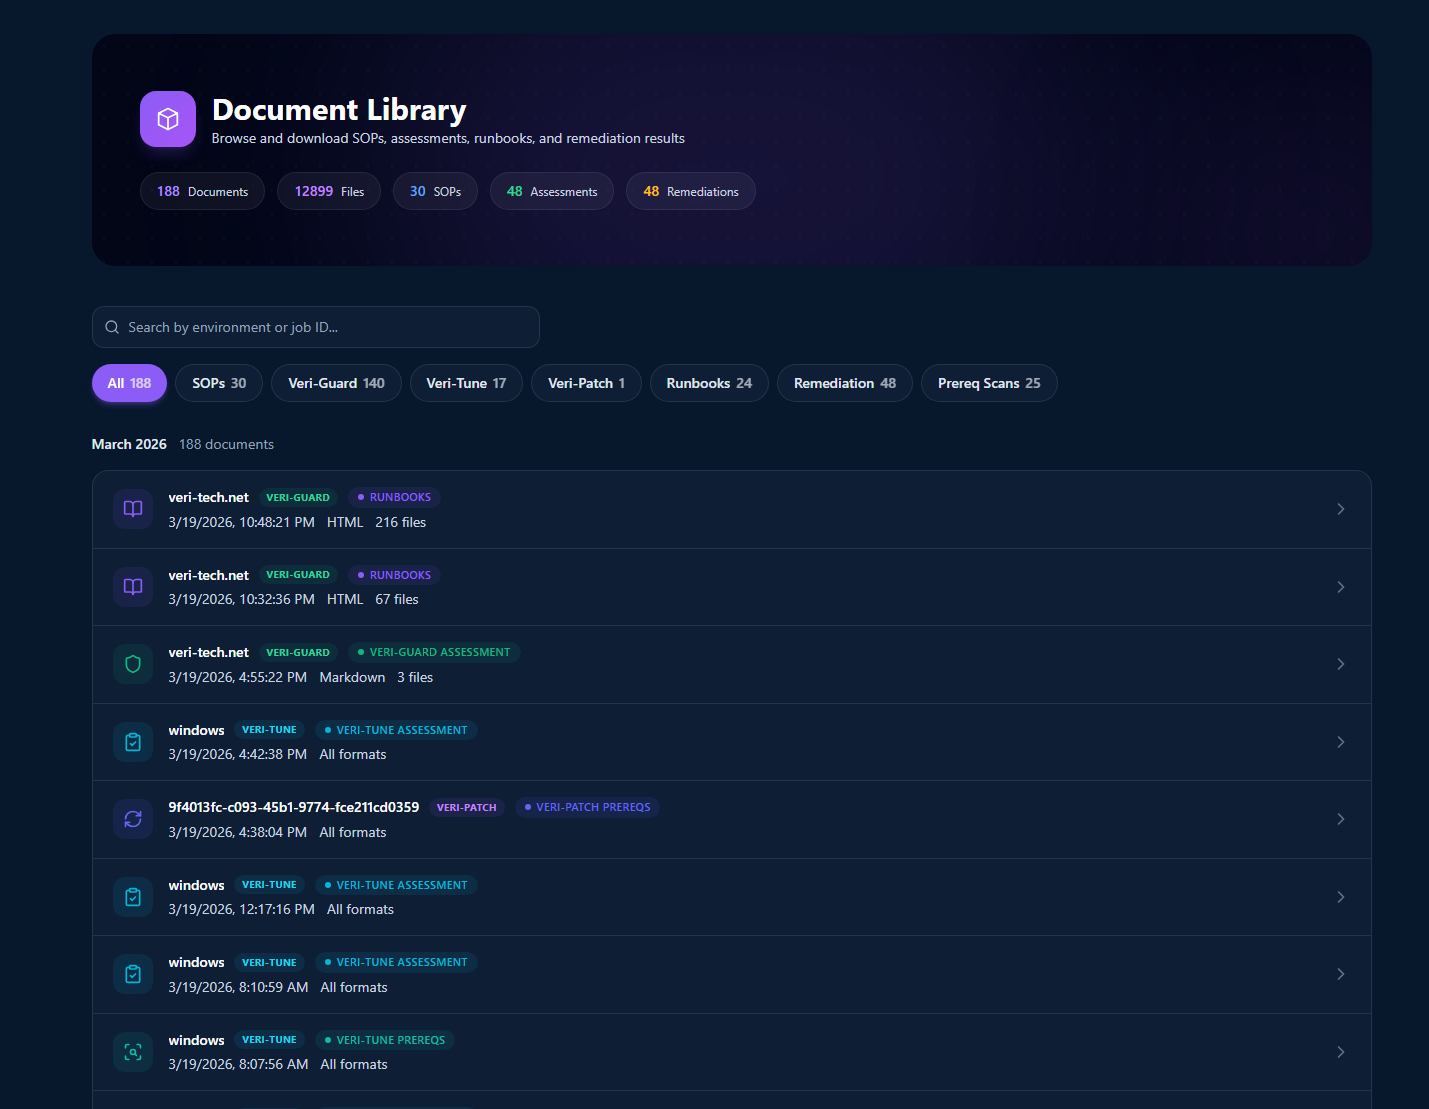Image resolution: width=1429 pixels, height=1109 pixels.
Task: Click inside the search by environment field
Action: click(x=315, y=327)
